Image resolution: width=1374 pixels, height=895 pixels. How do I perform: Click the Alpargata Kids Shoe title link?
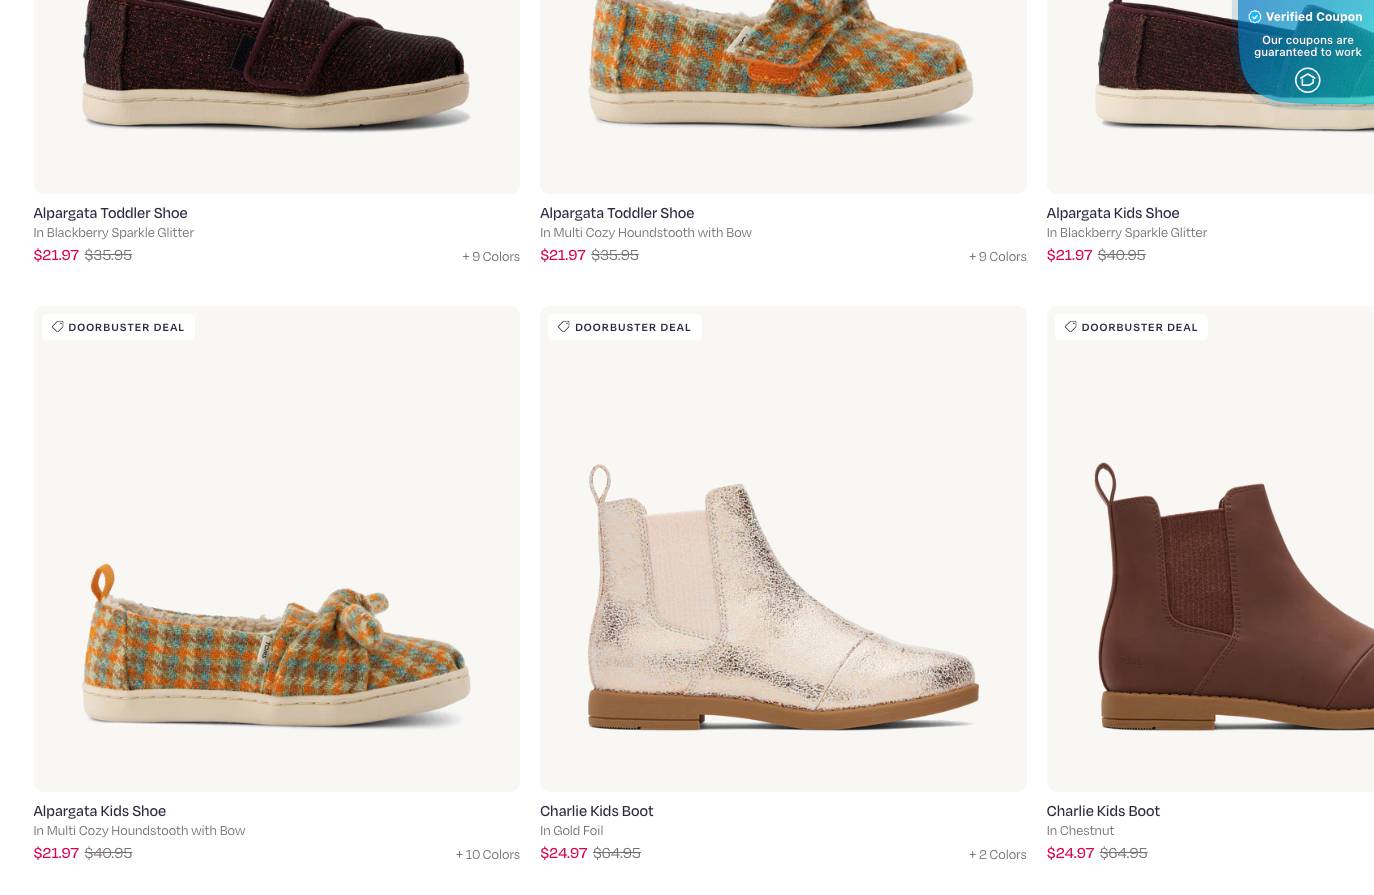pyautogui.click(x=99, y=811)
